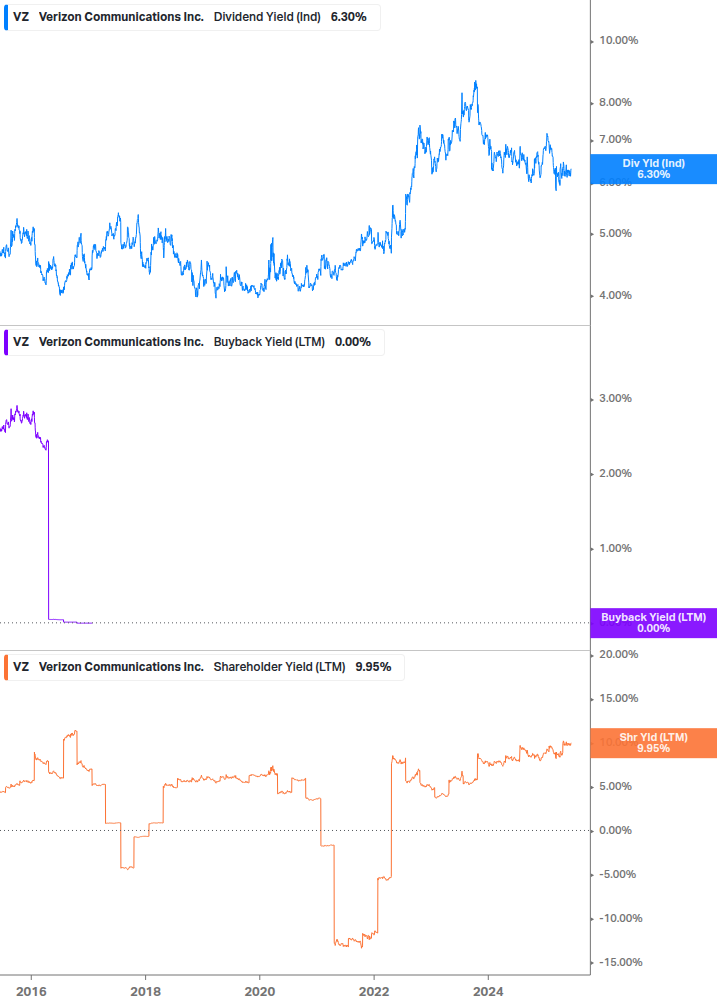This screenshot has width=717, height=1005.
Task: Click the purple Buyback Yield 0.00% axis tag
Action: [x=654, y=623]
